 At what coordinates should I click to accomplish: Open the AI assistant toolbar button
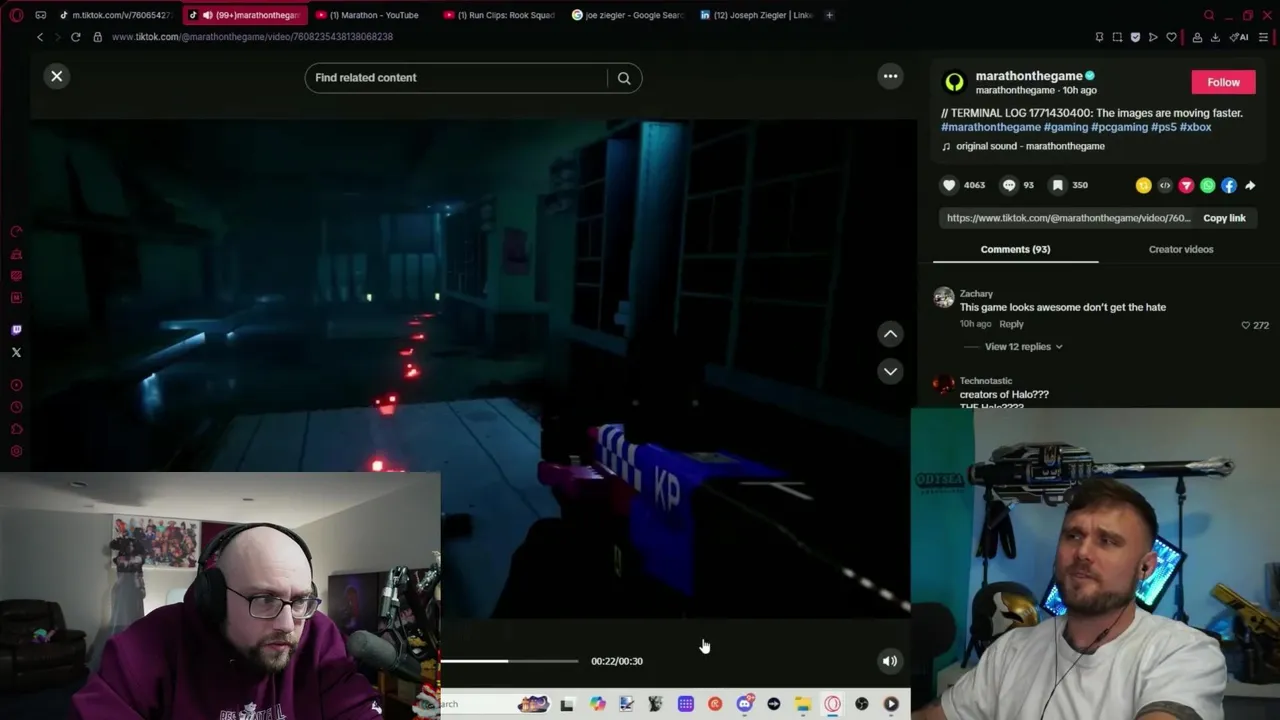point(1240,37)
